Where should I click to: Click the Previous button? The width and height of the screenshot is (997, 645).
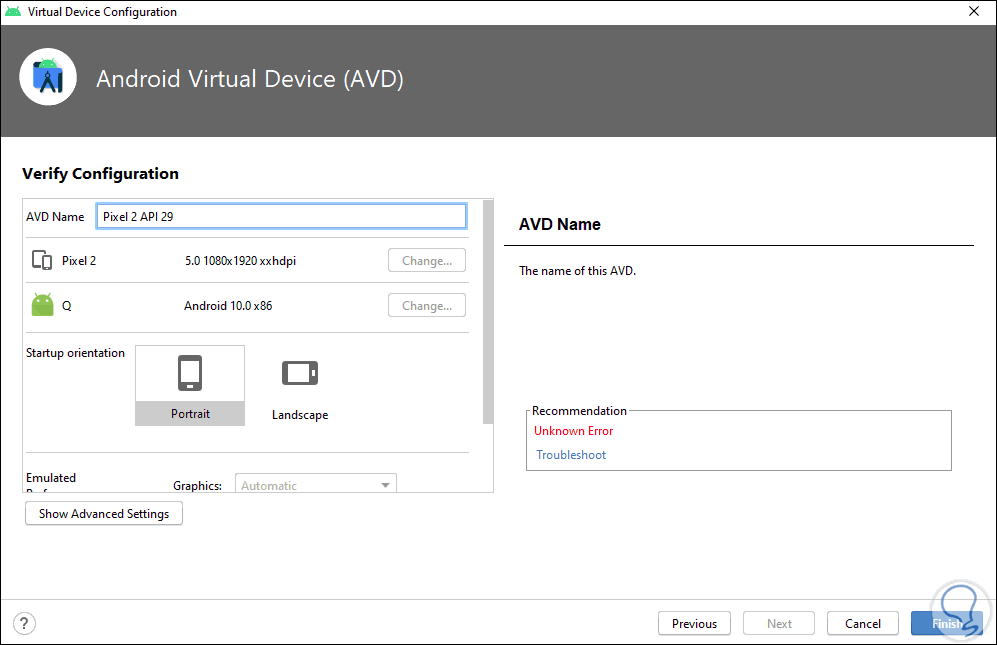point(693,622)
